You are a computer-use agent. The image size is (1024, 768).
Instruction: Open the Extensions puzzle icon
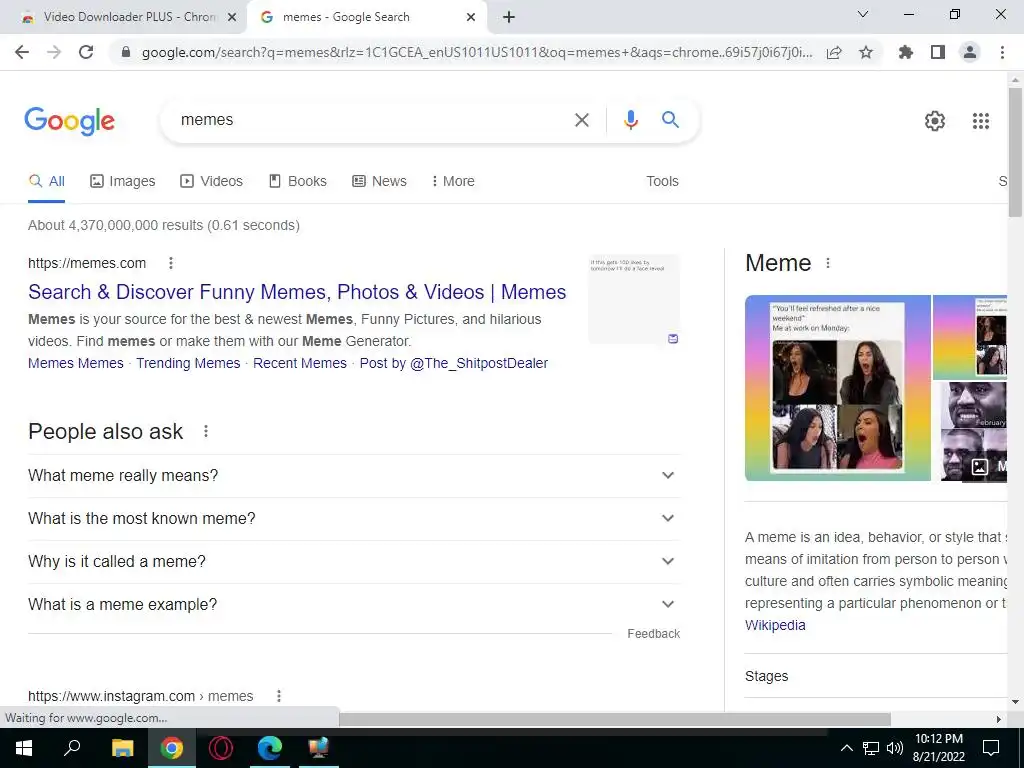click(x=906, y=52)
